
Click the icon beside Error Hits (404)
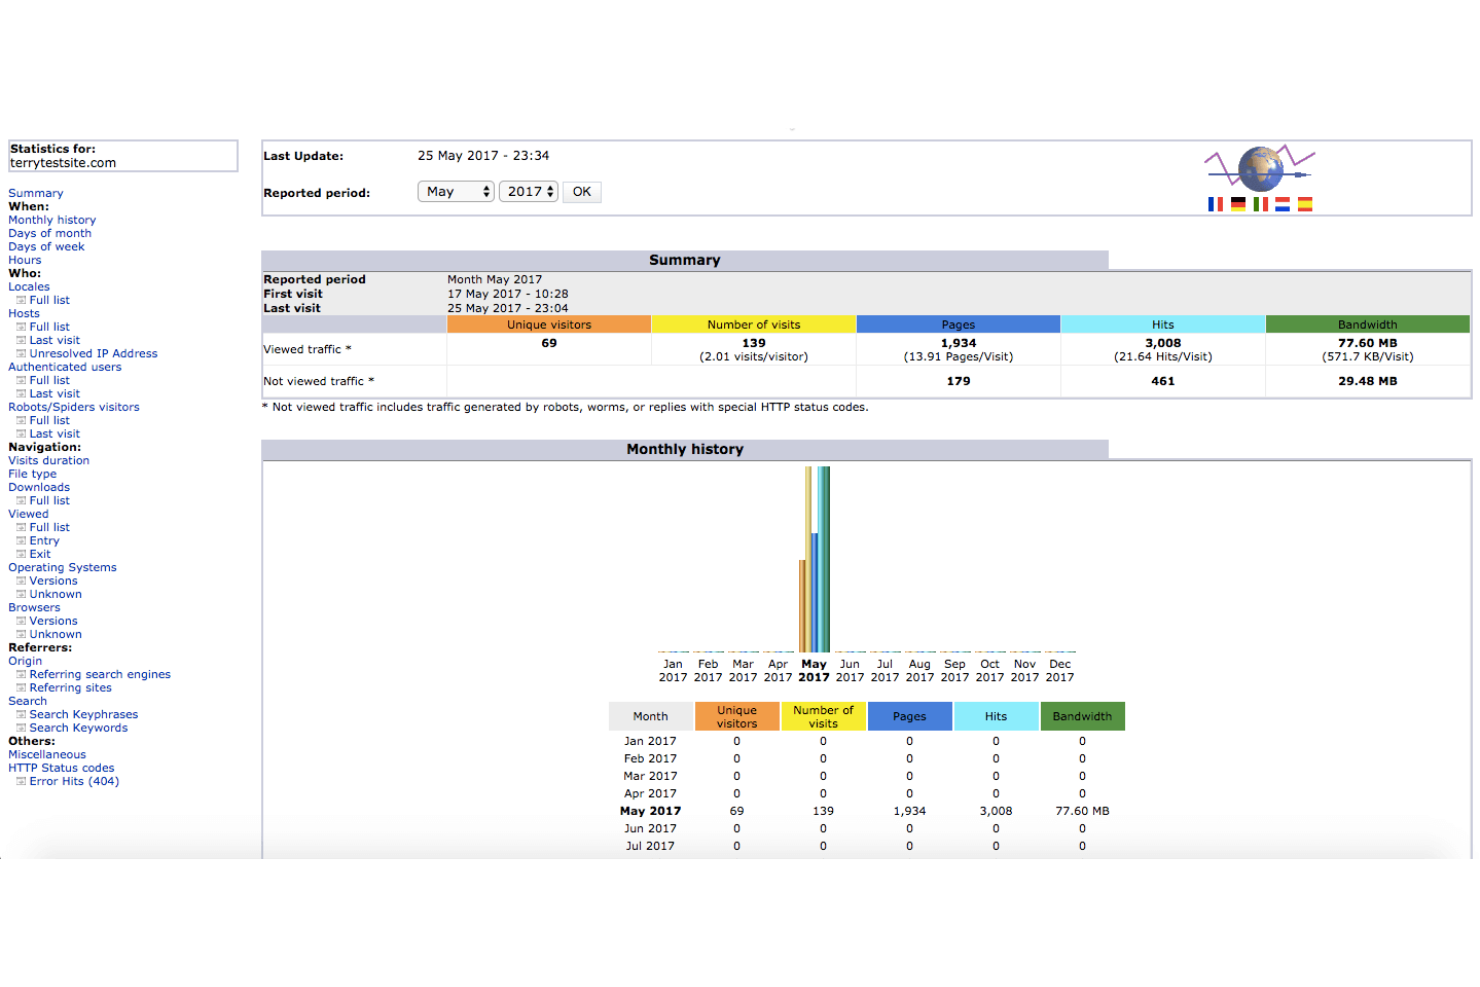[x=21, y=782]
